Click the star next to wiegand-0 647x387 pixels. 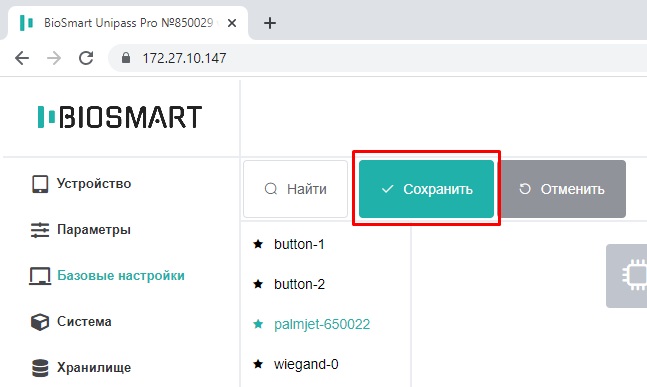point(258,364)
